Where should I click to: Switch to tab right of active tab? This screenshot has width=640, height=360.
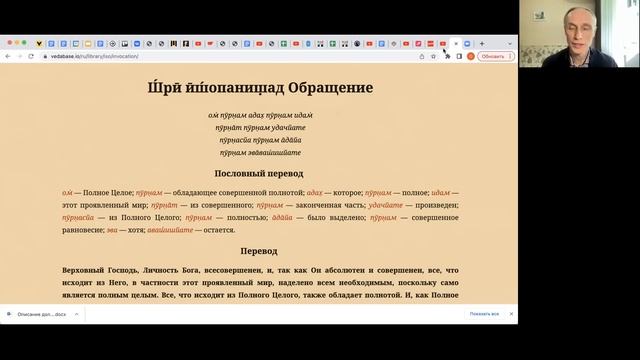tap(467, 44)
